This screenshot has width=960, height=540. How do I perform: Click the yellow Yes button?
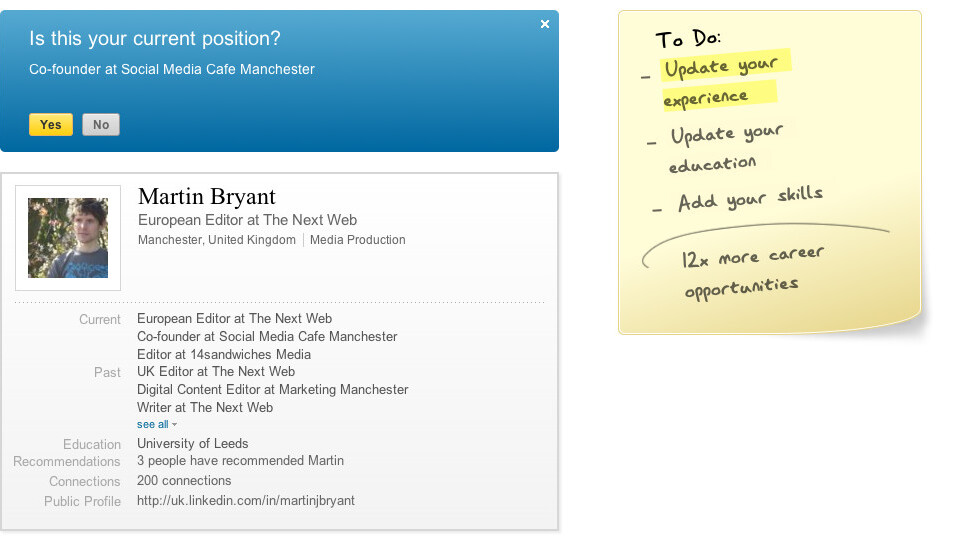pyautogui.click(x=51, y=125)
